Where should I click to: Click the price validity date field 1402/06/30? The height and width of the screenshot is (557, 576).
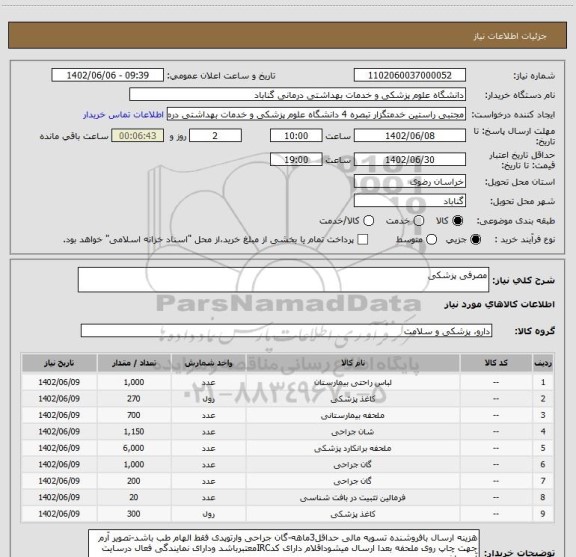click(x=410, y=159)
